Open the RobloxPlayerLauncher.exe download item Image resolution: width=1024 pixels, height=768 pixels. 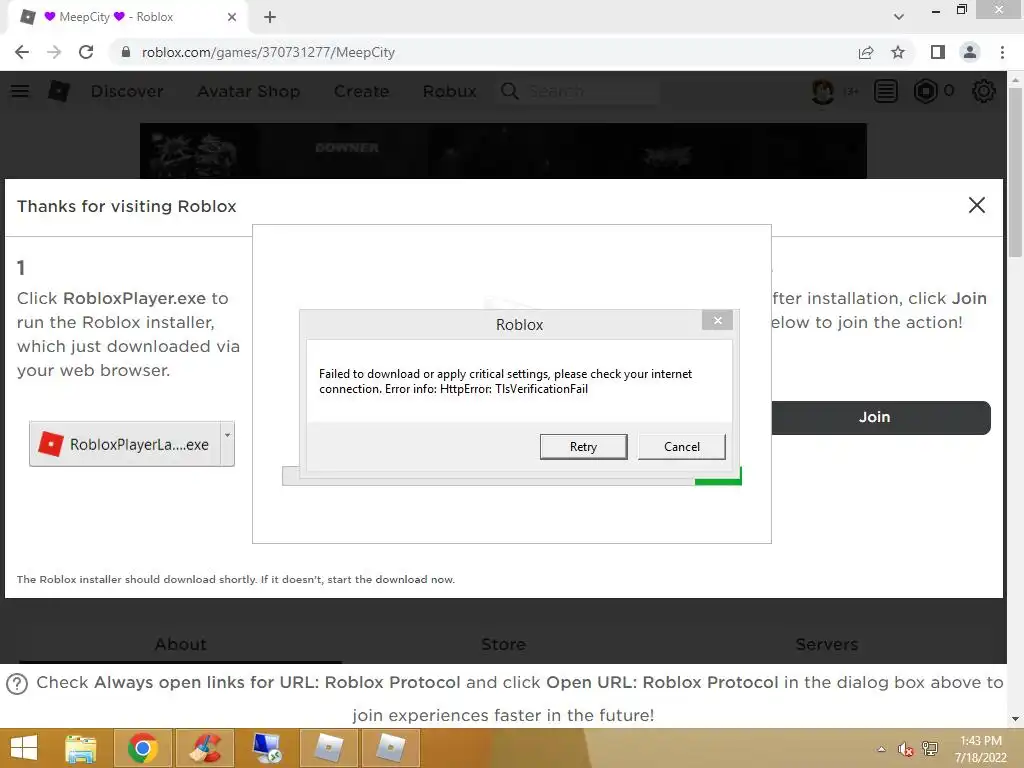pos(125,444)
